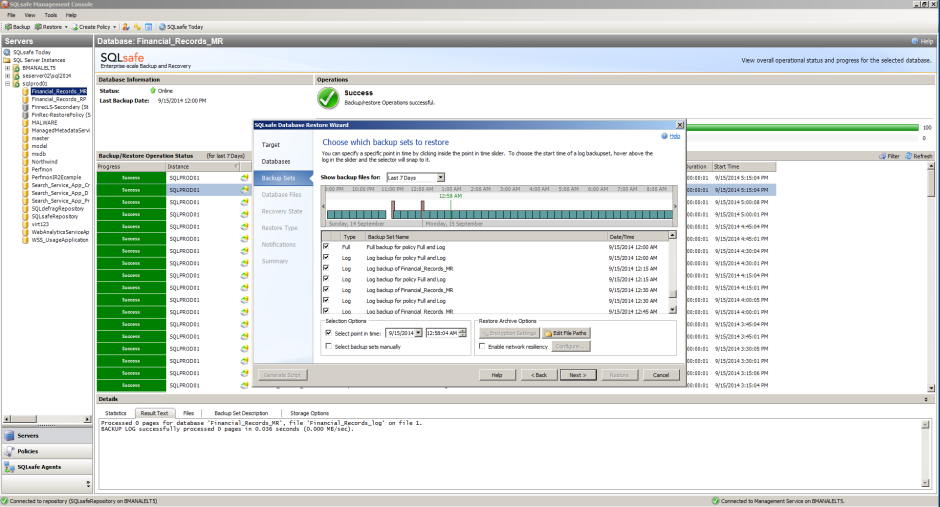Go to the Target wizard step
The image size is (940, 507).
[x=270, y=144]
